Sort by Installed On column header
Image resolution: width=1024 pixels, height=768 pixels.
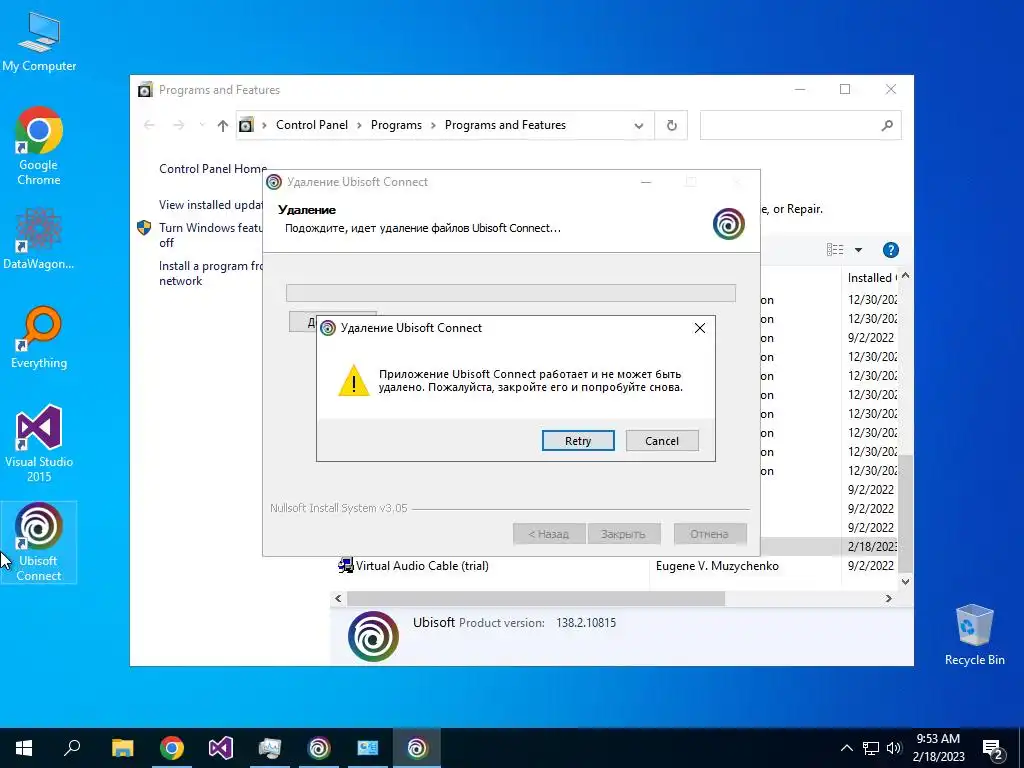[870, 278]
